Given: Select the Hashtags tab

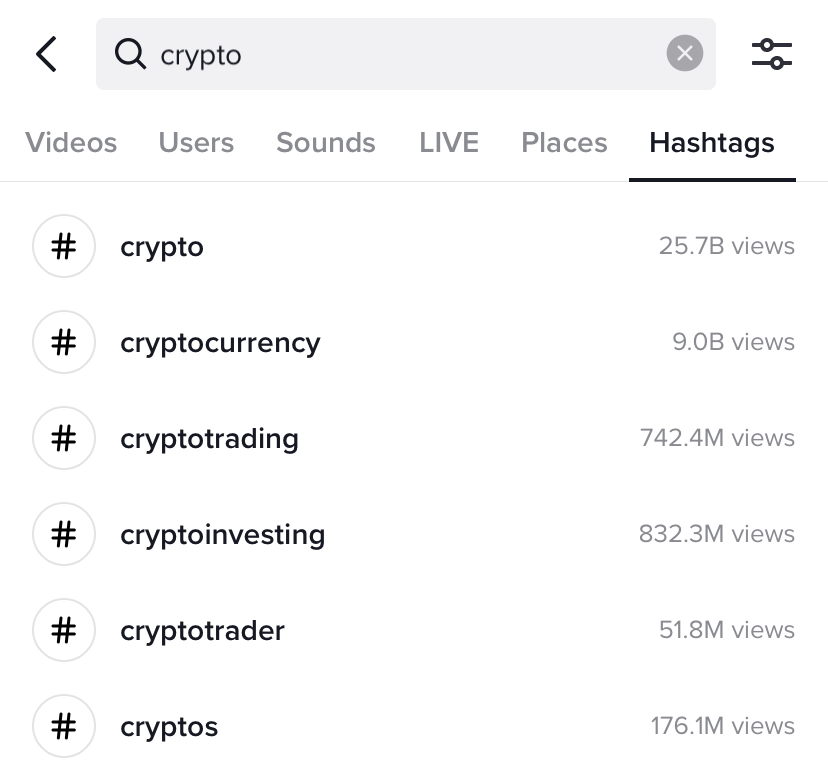Looking at the screenshot, I should (x=712, y=143).
